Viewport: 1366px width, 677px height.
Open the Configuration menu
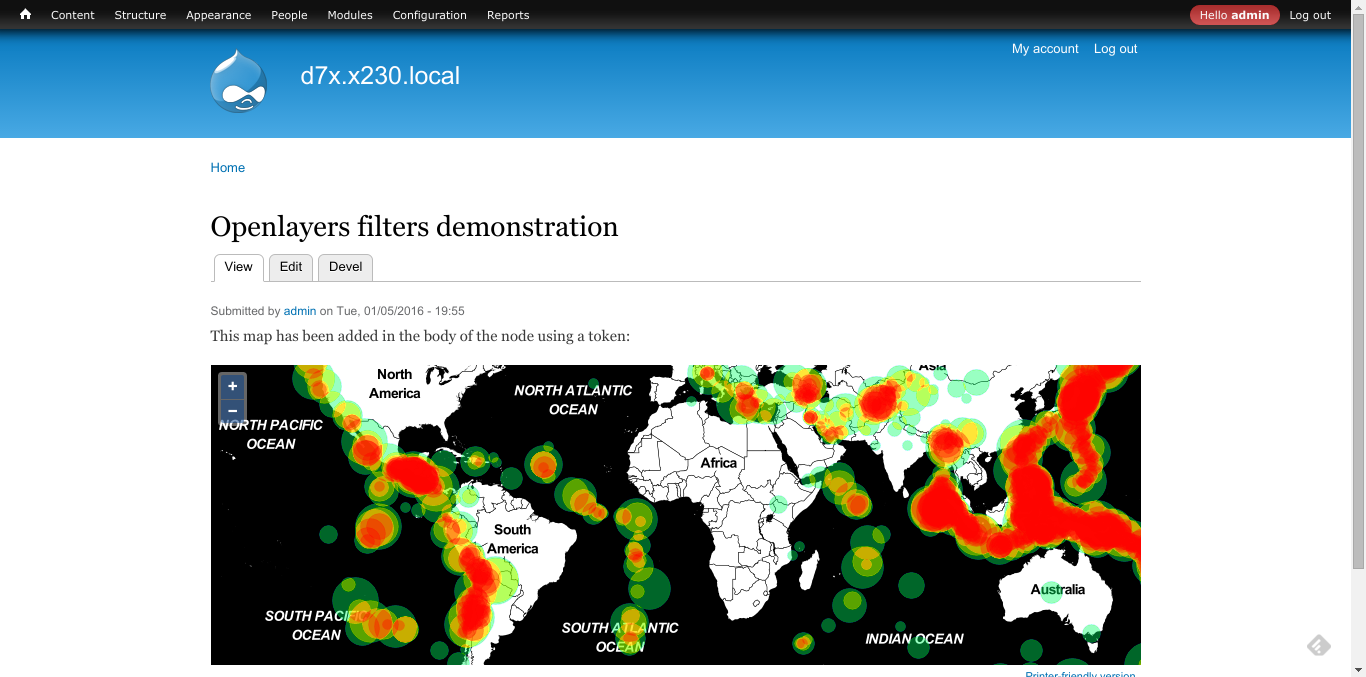tap(429, 14)
